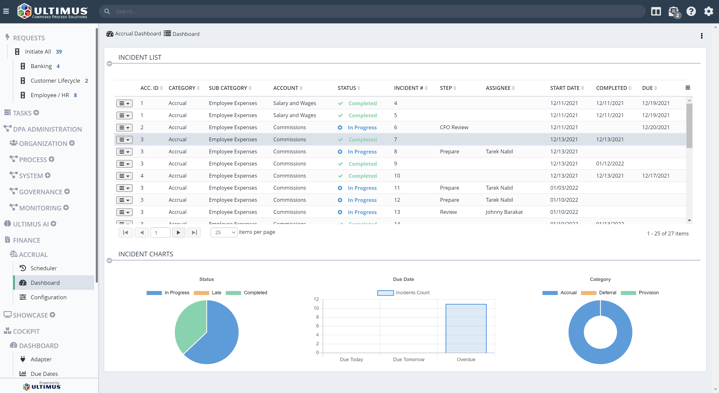Screen dimensions: 719x393
Task: Open row actions dropdown for incident 8
Action: 124,152
